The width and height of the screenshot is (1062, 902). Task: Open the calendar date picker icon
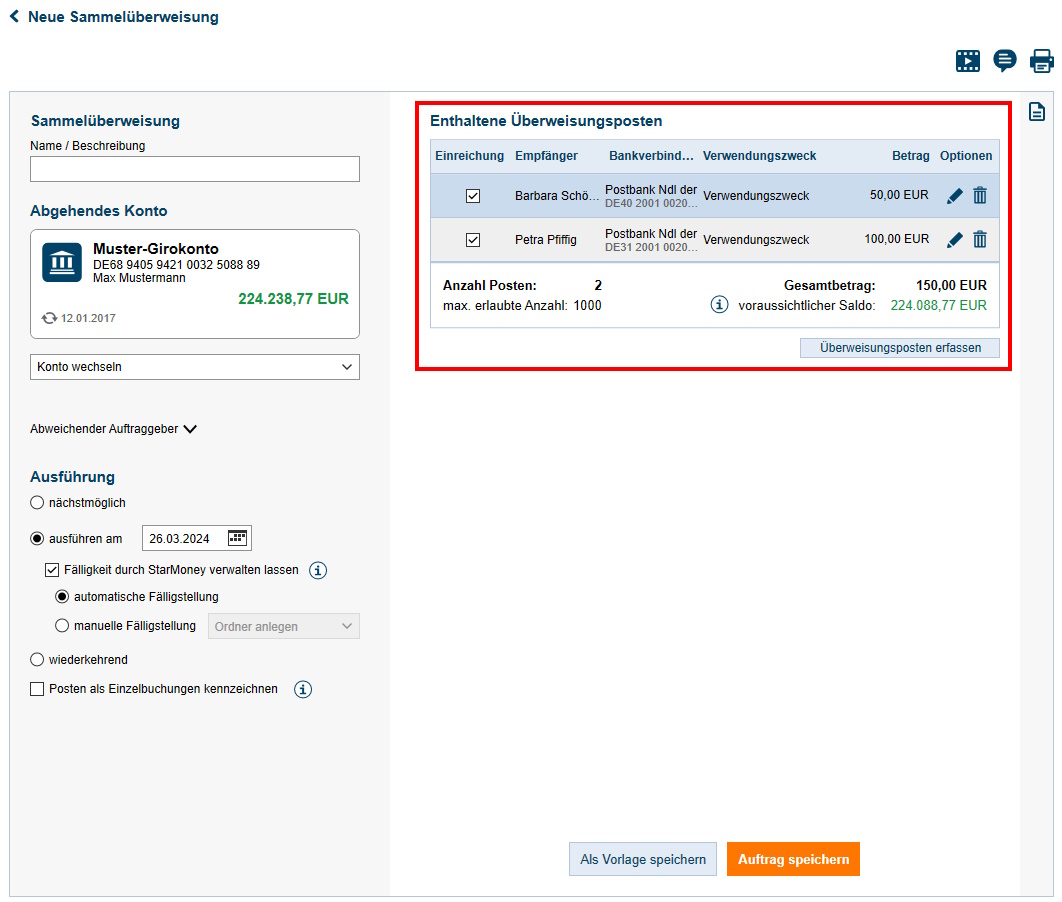[x=237, y=538]
